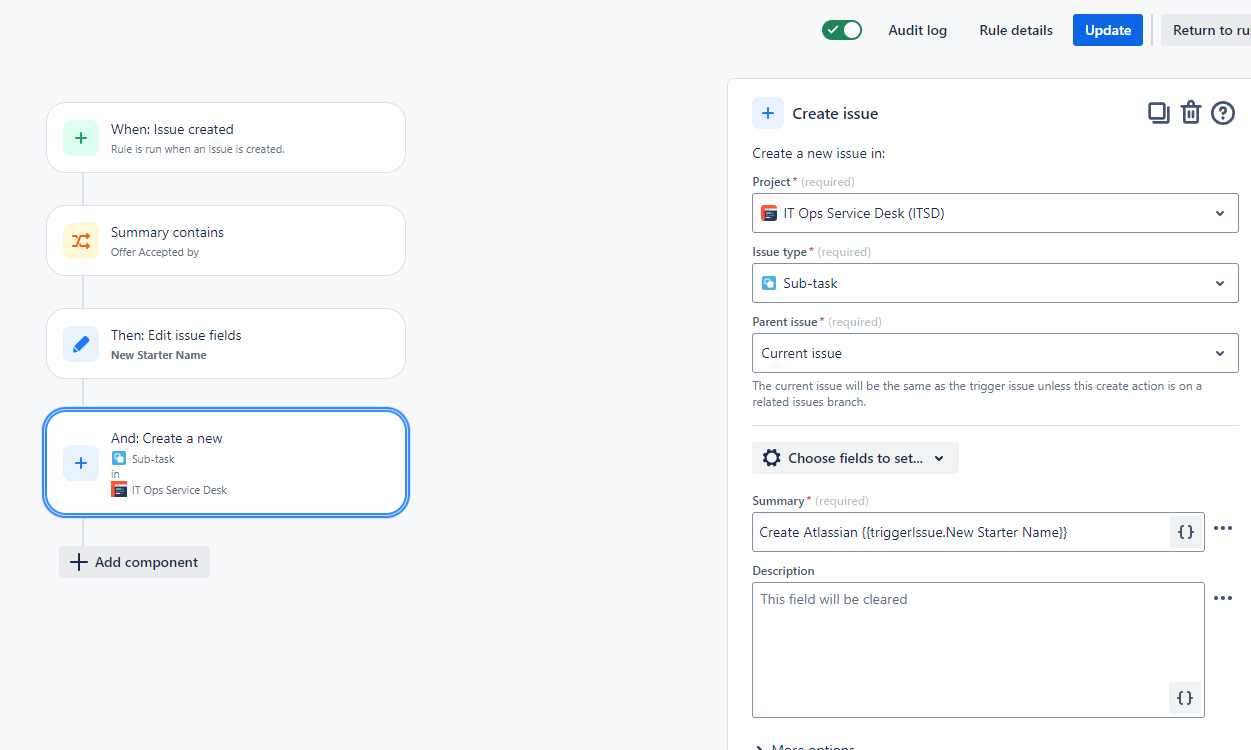Open the Project dropdown

tap(995, 213)
